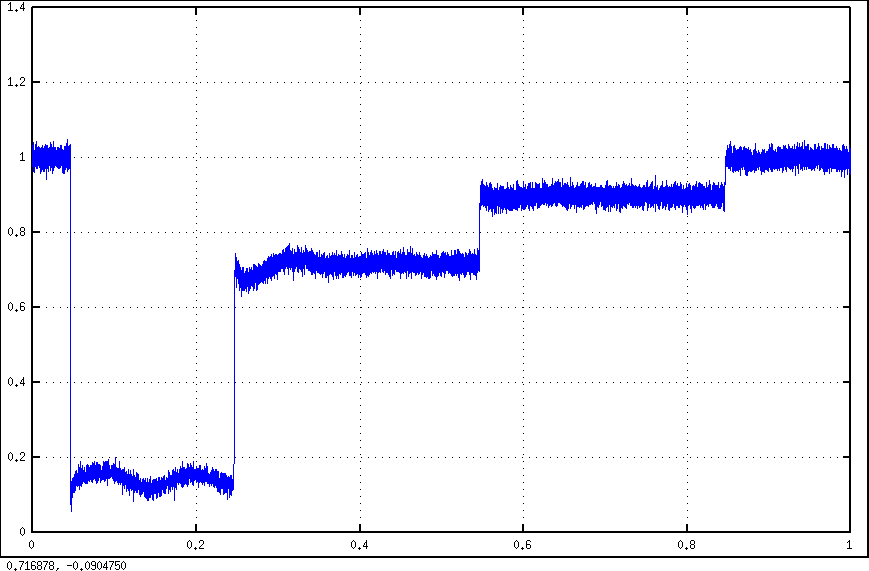Click the y-axis label 0.8

coord(16,232)
